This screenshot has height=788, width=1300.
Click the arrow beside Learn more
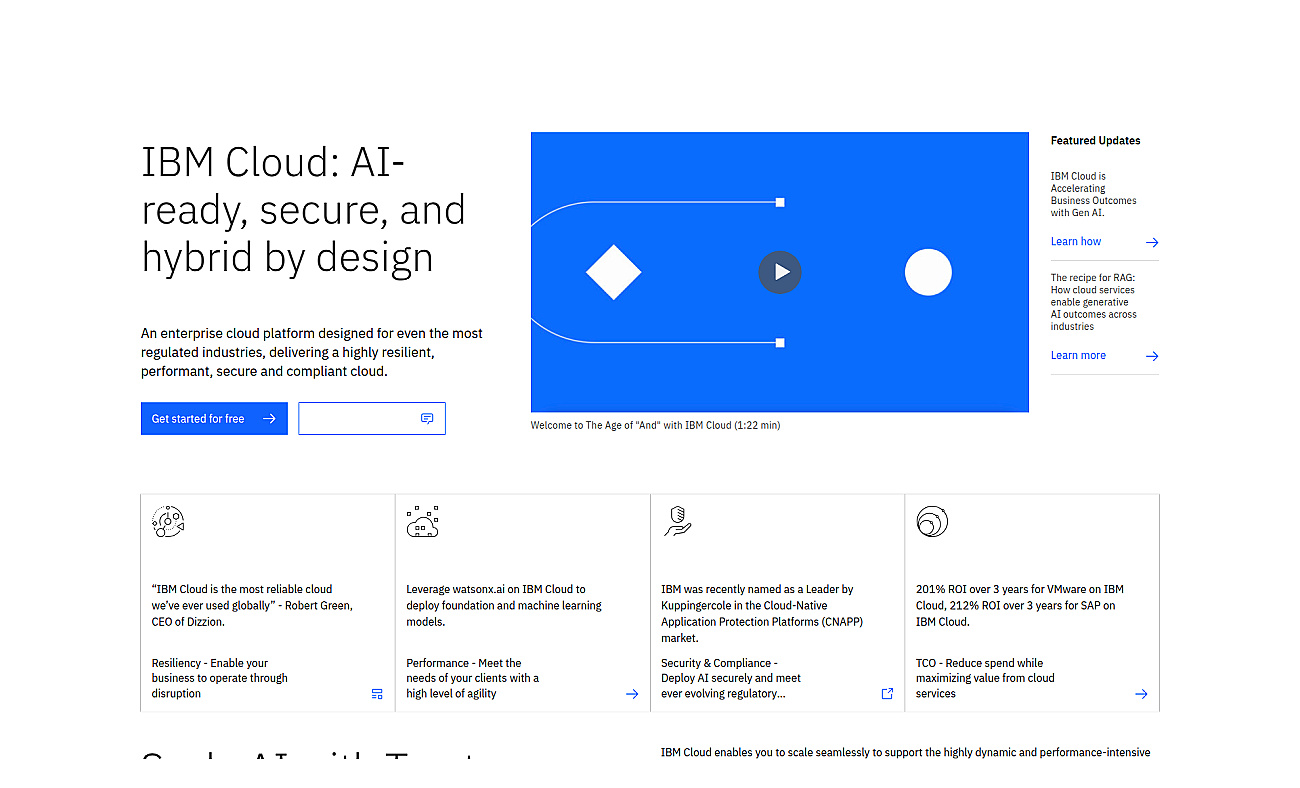click(1152, 356)
